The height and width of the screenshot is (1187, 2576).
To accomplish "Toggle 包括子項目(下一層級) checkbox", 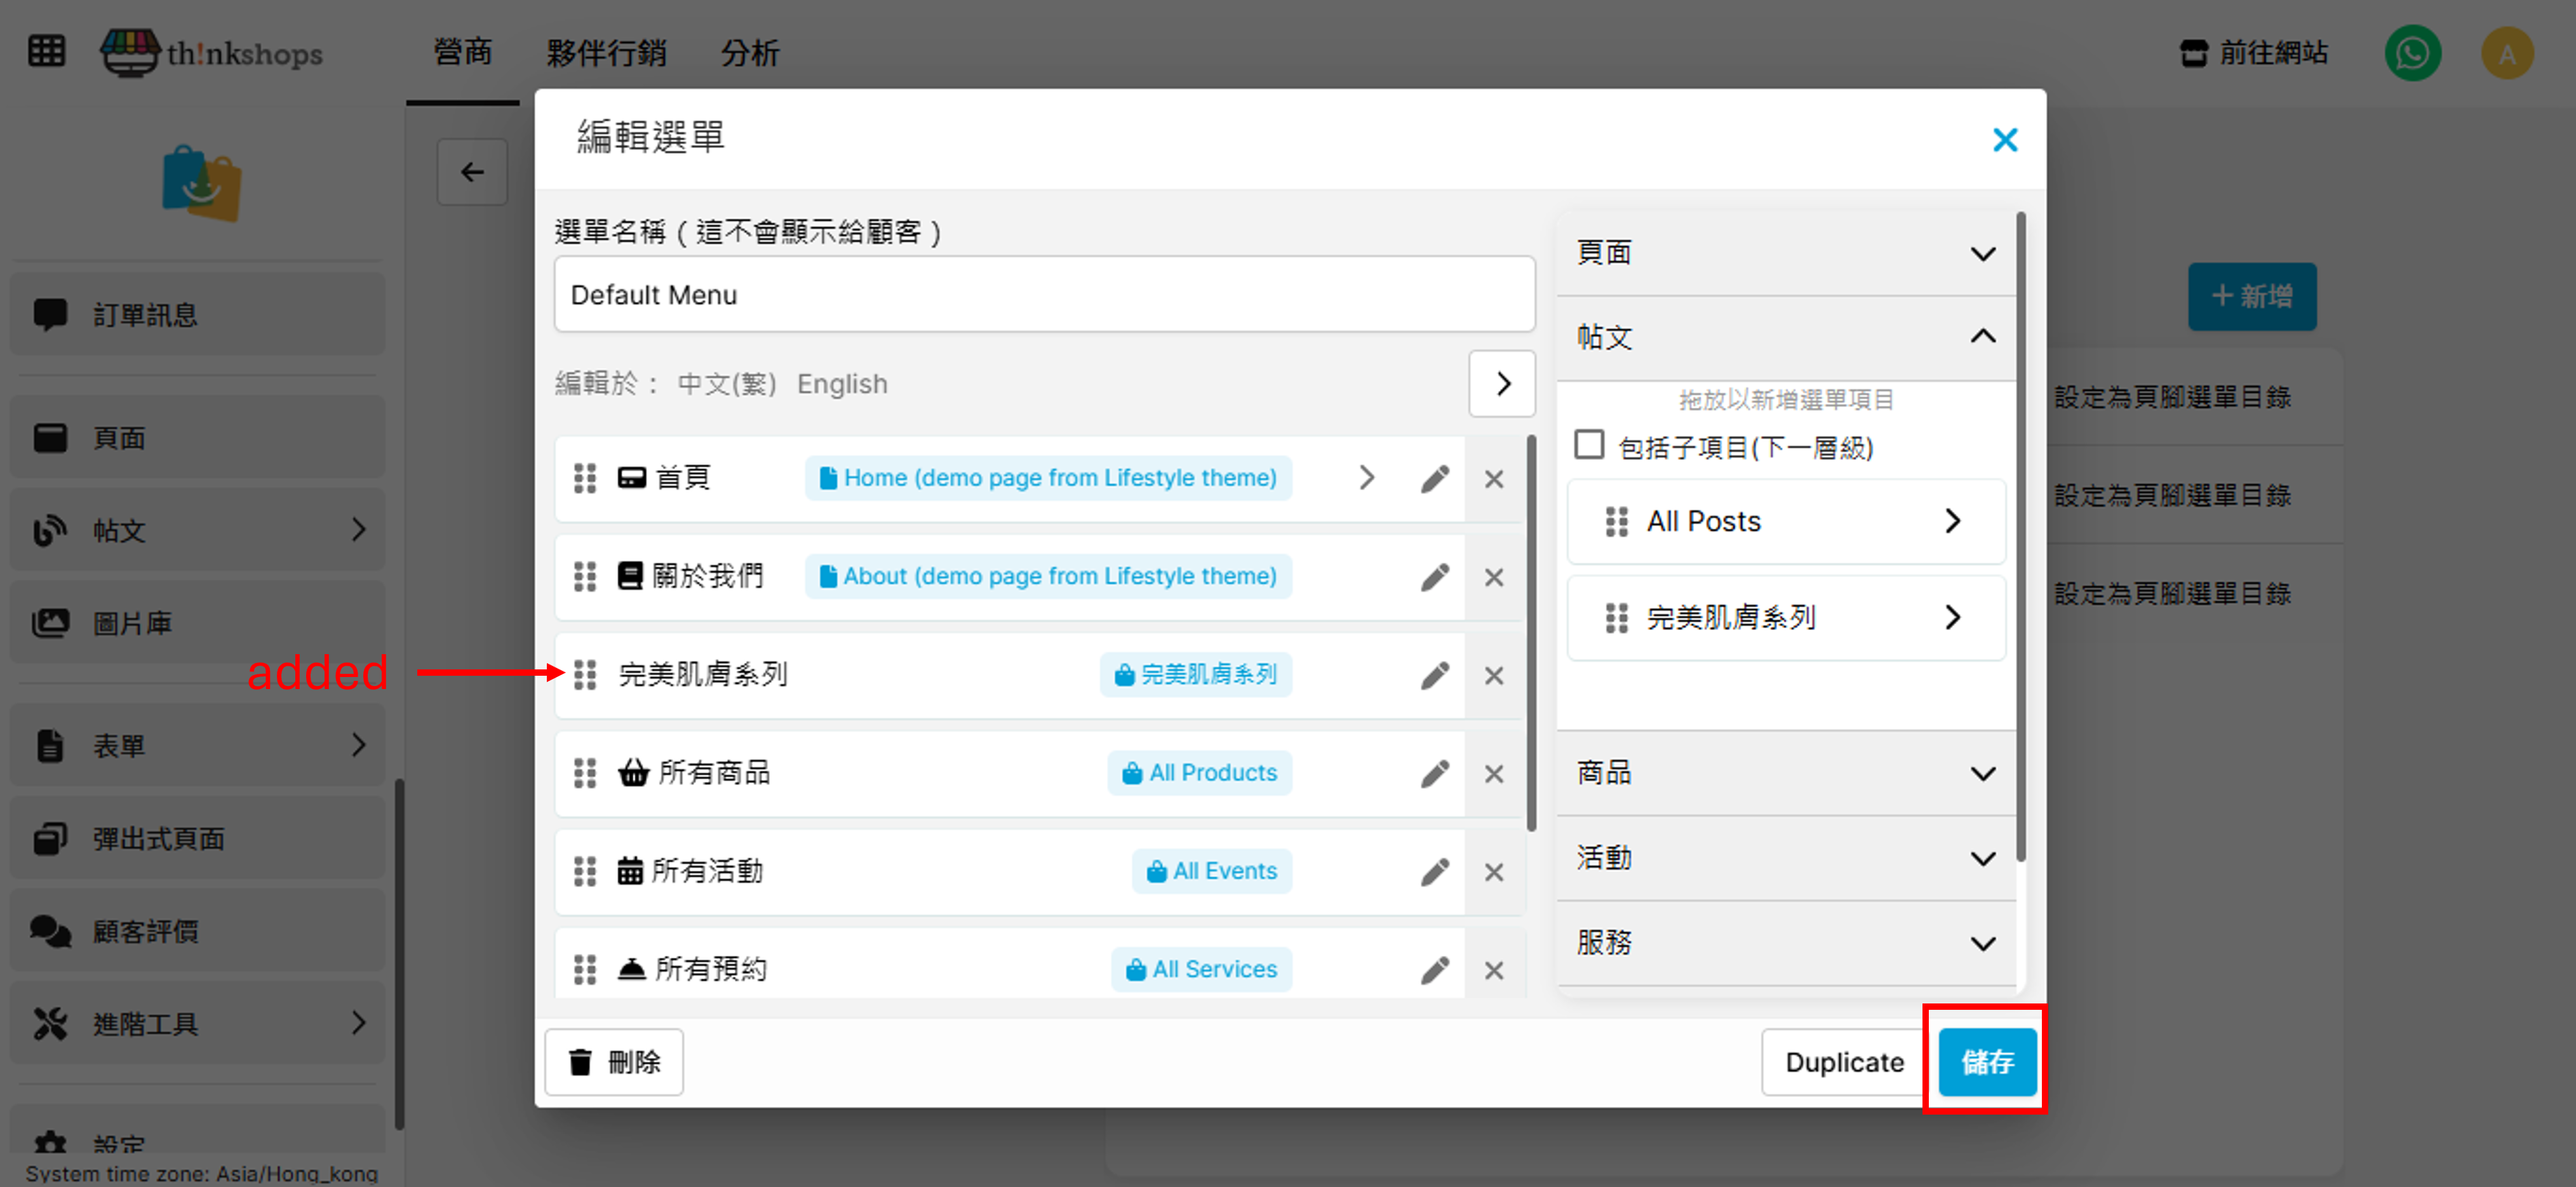I will pos(1588,445).
